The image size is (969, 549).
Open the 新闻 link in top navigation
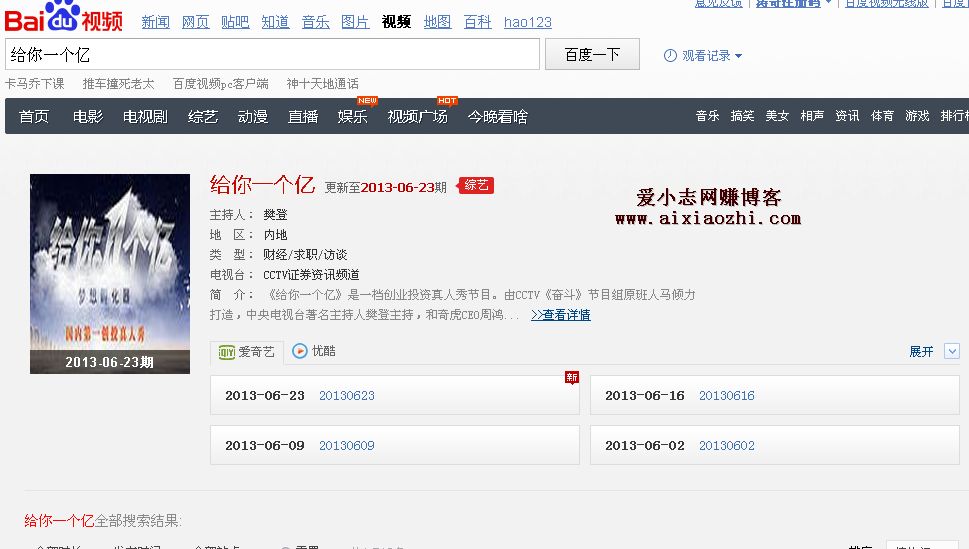pos(156,22)
